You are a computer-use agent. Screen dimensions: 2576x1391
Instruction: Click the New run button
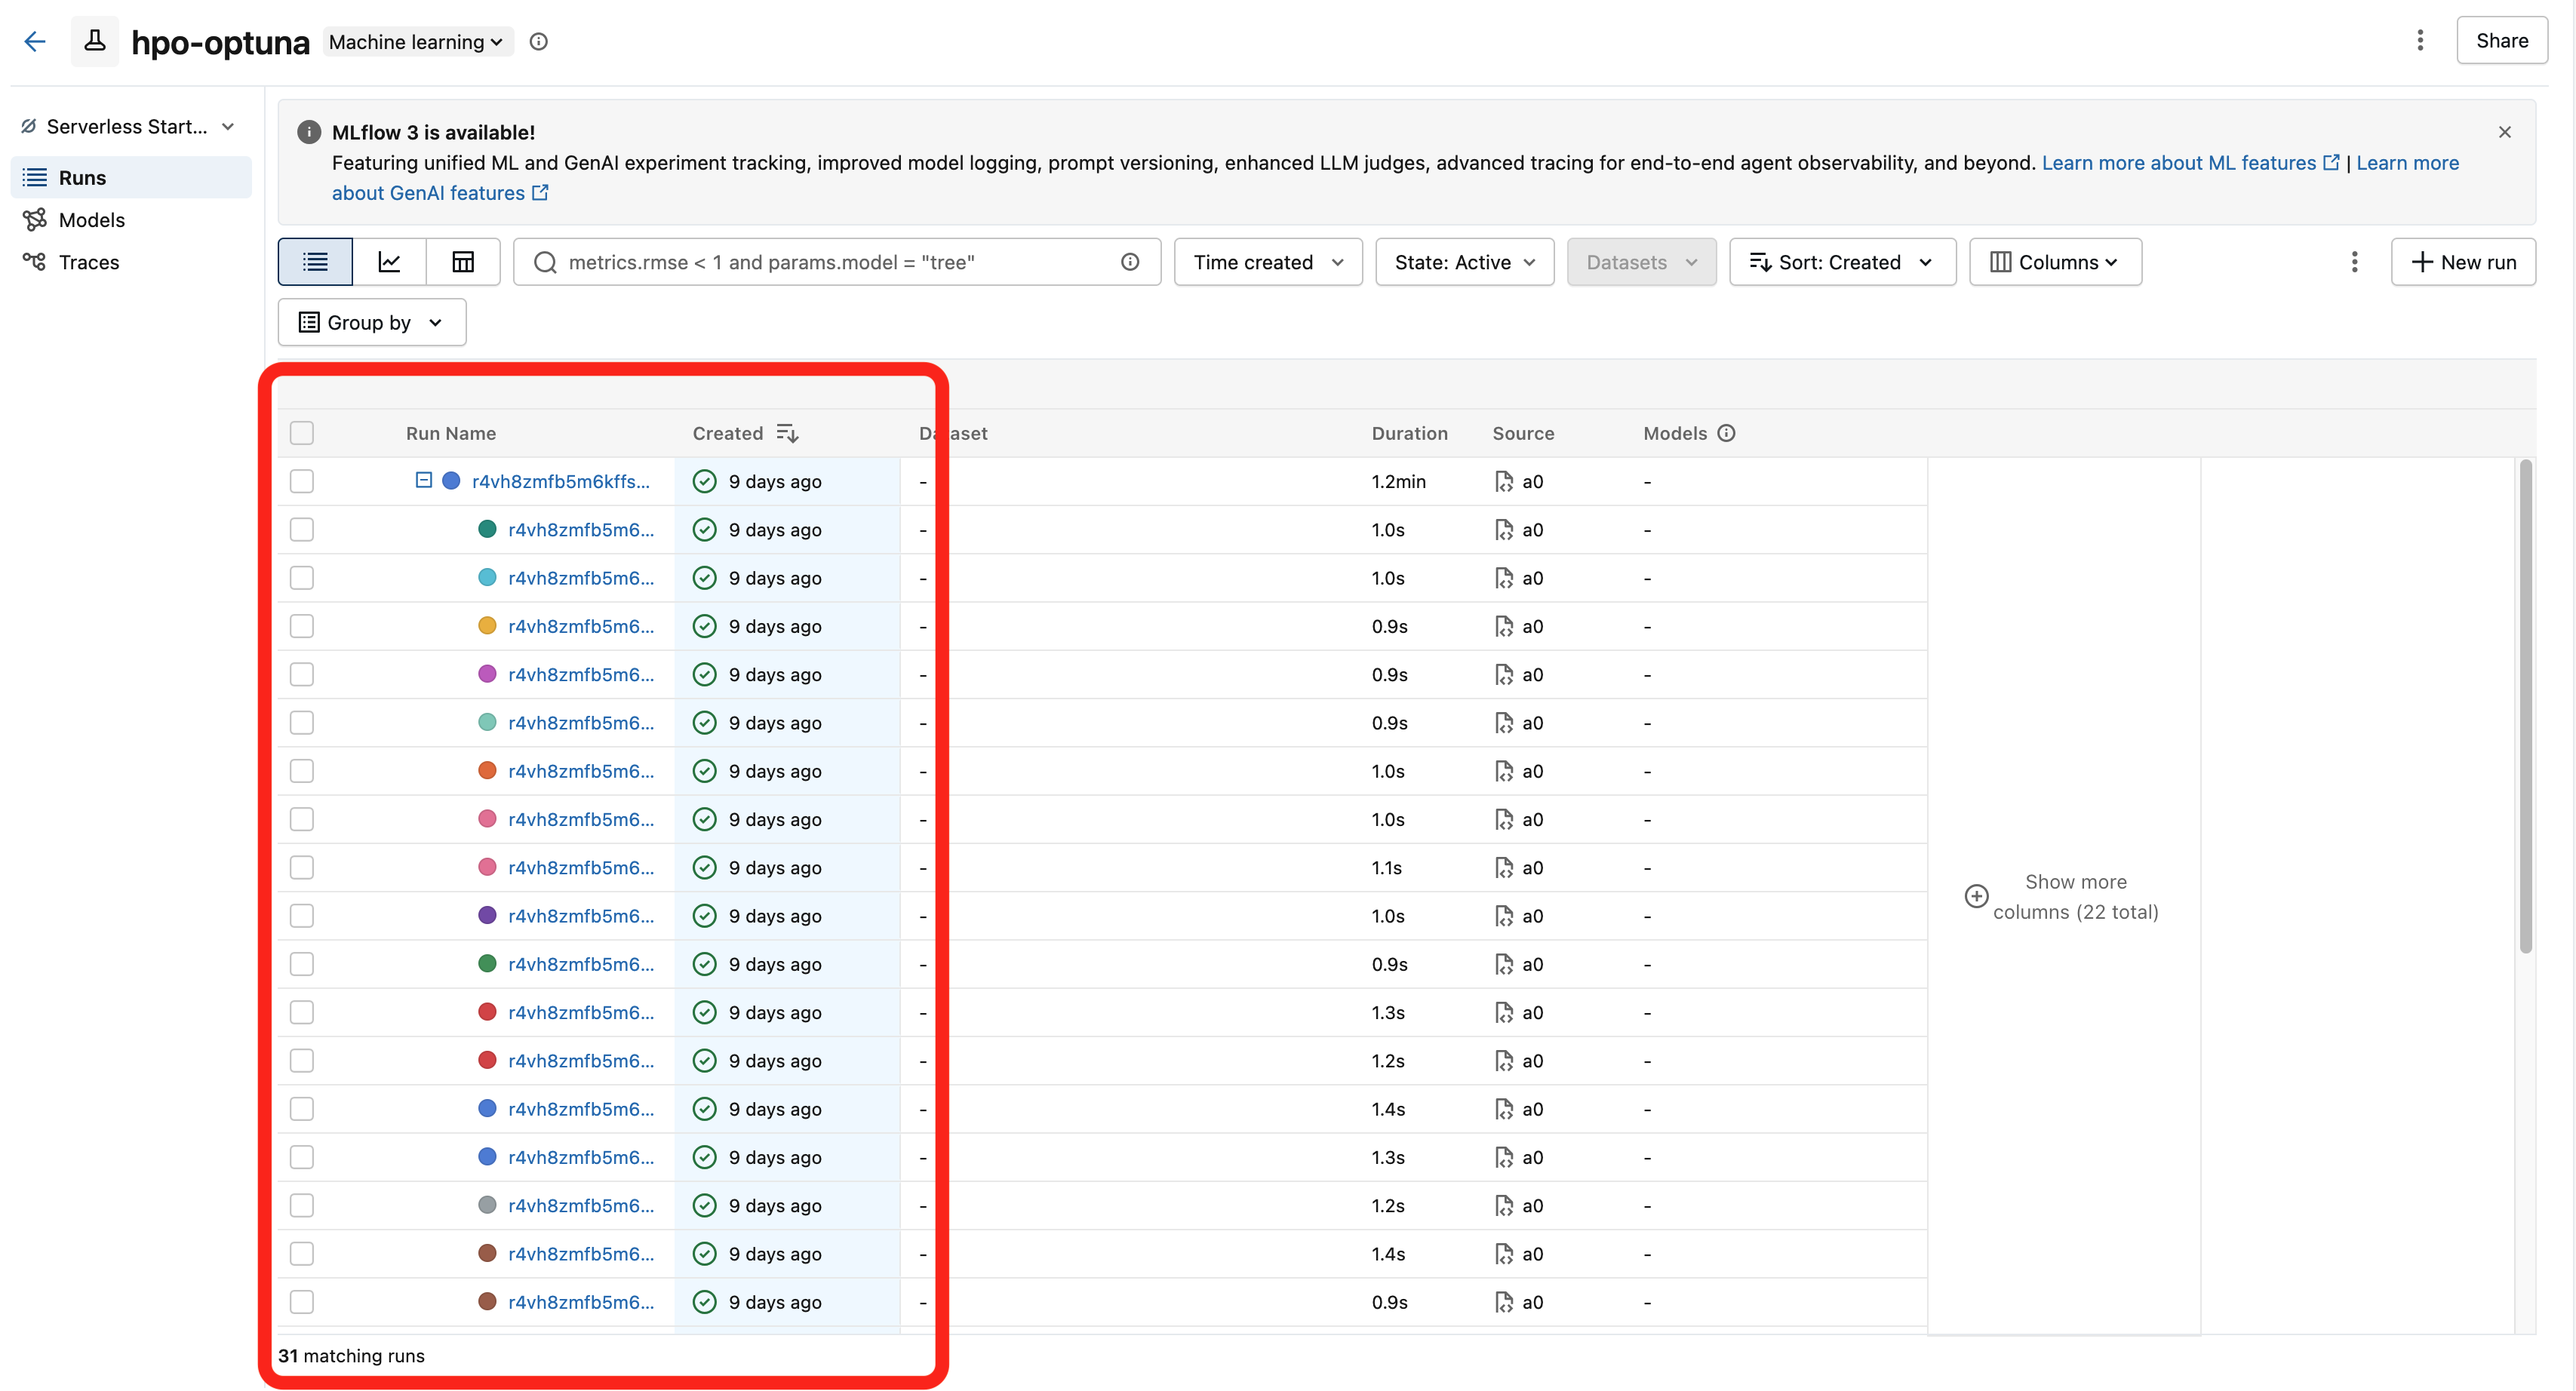pos(2463,262)
